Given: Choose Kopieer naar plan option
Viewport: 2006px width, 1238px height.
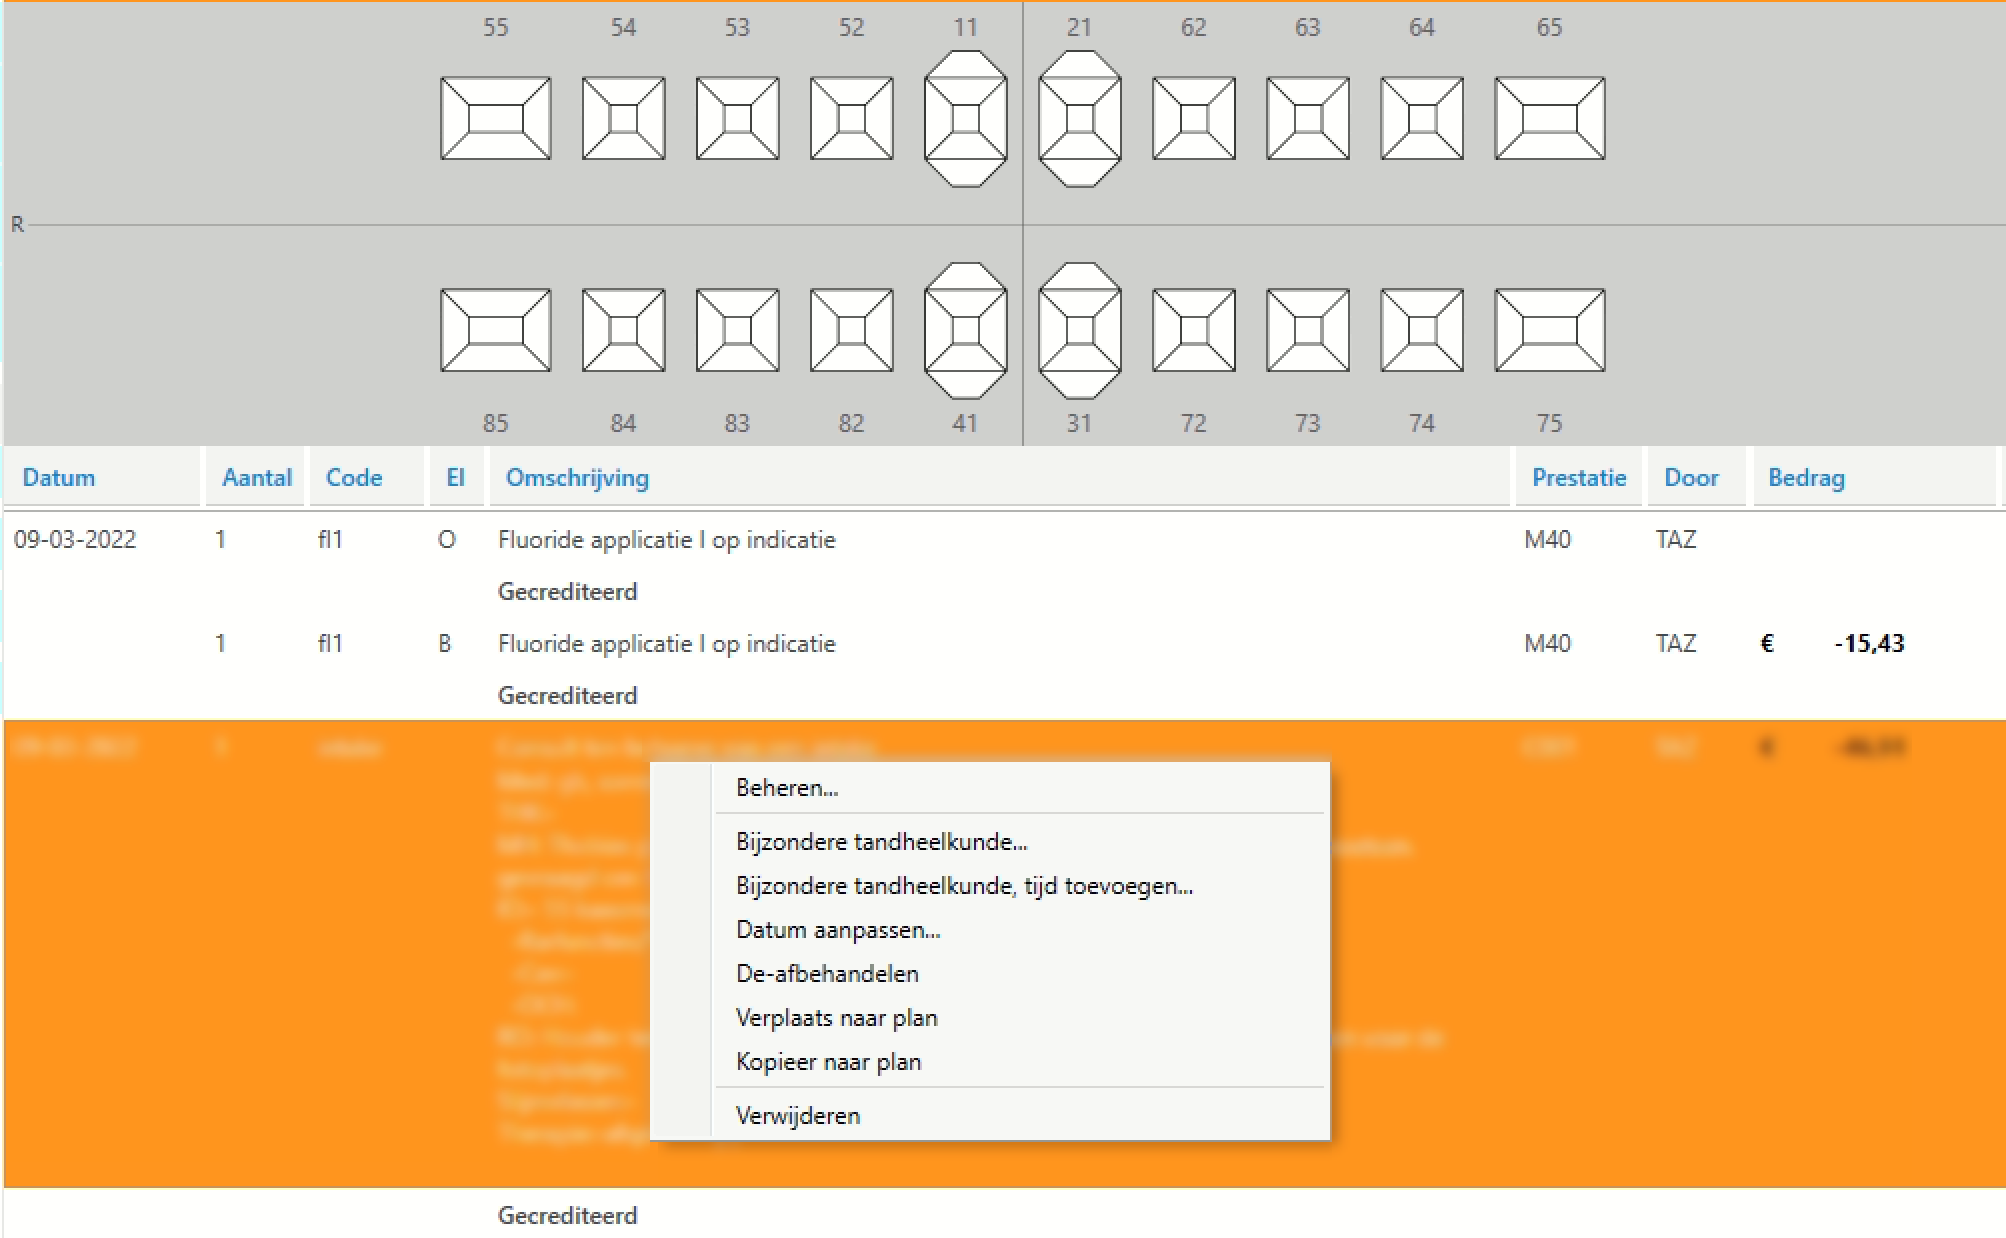Looking at the screenshot, I should coord(990,1062).
